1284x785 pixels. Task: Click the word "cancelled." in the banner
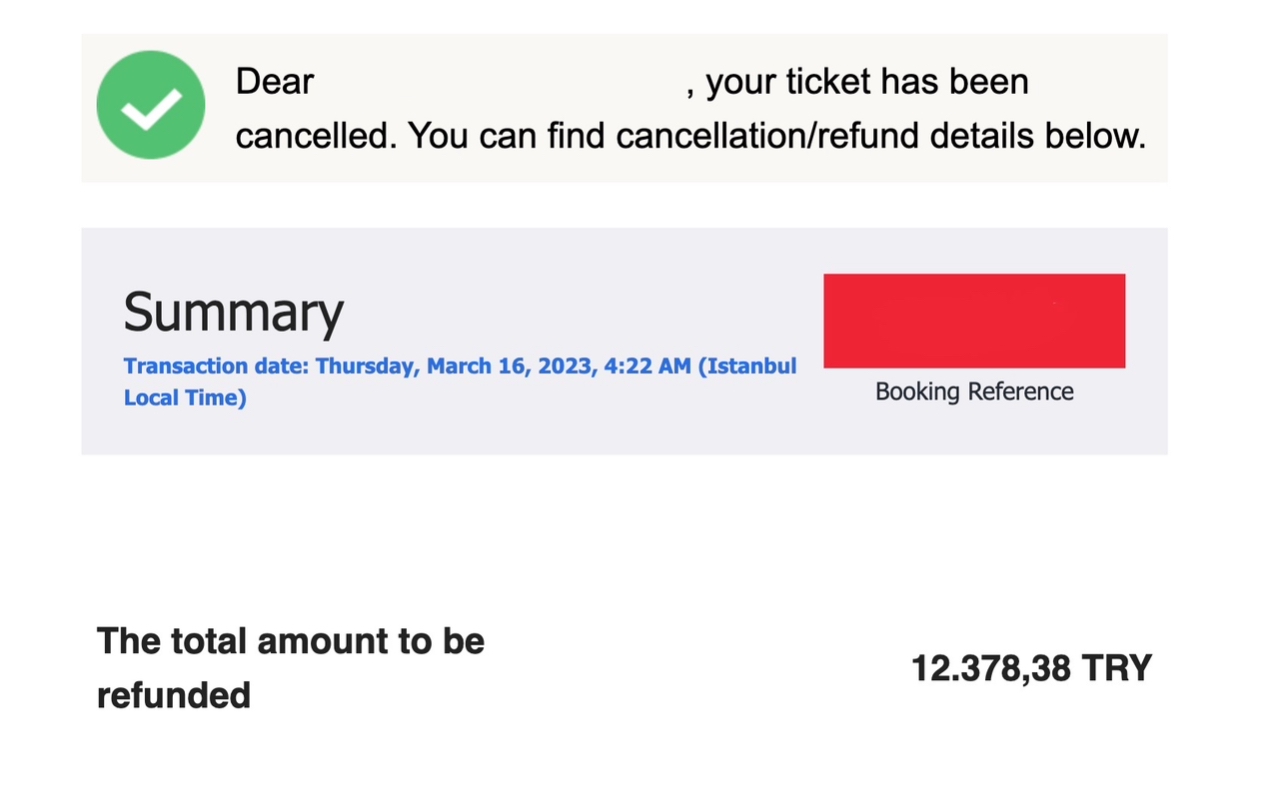tap(316, 134)
